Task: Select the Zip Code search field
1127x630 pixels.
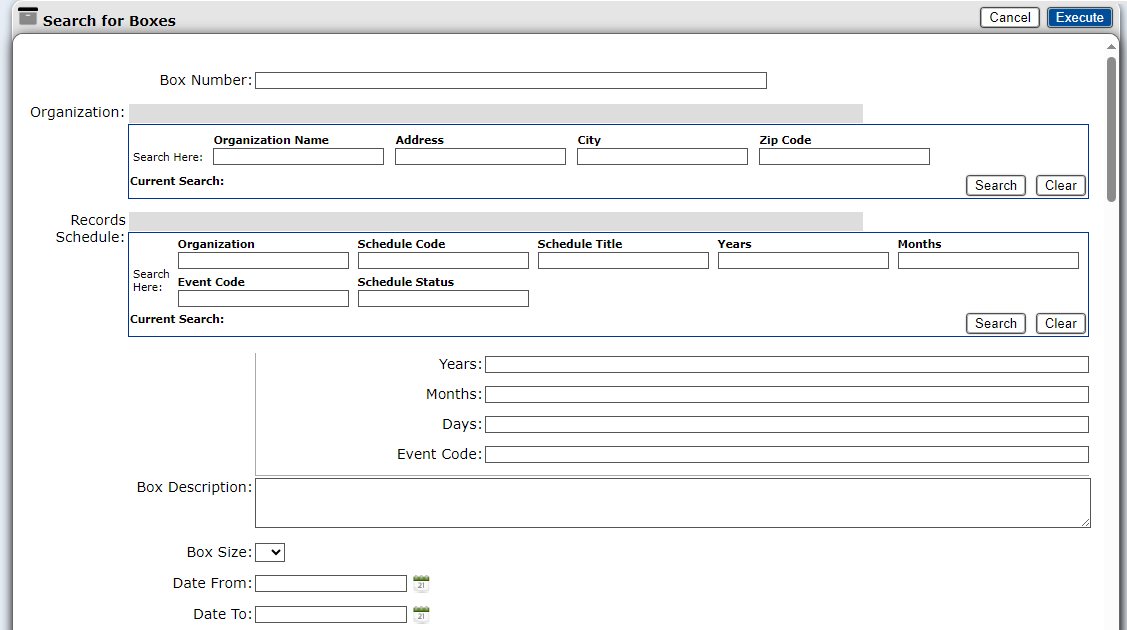Action: click(844, 157)
